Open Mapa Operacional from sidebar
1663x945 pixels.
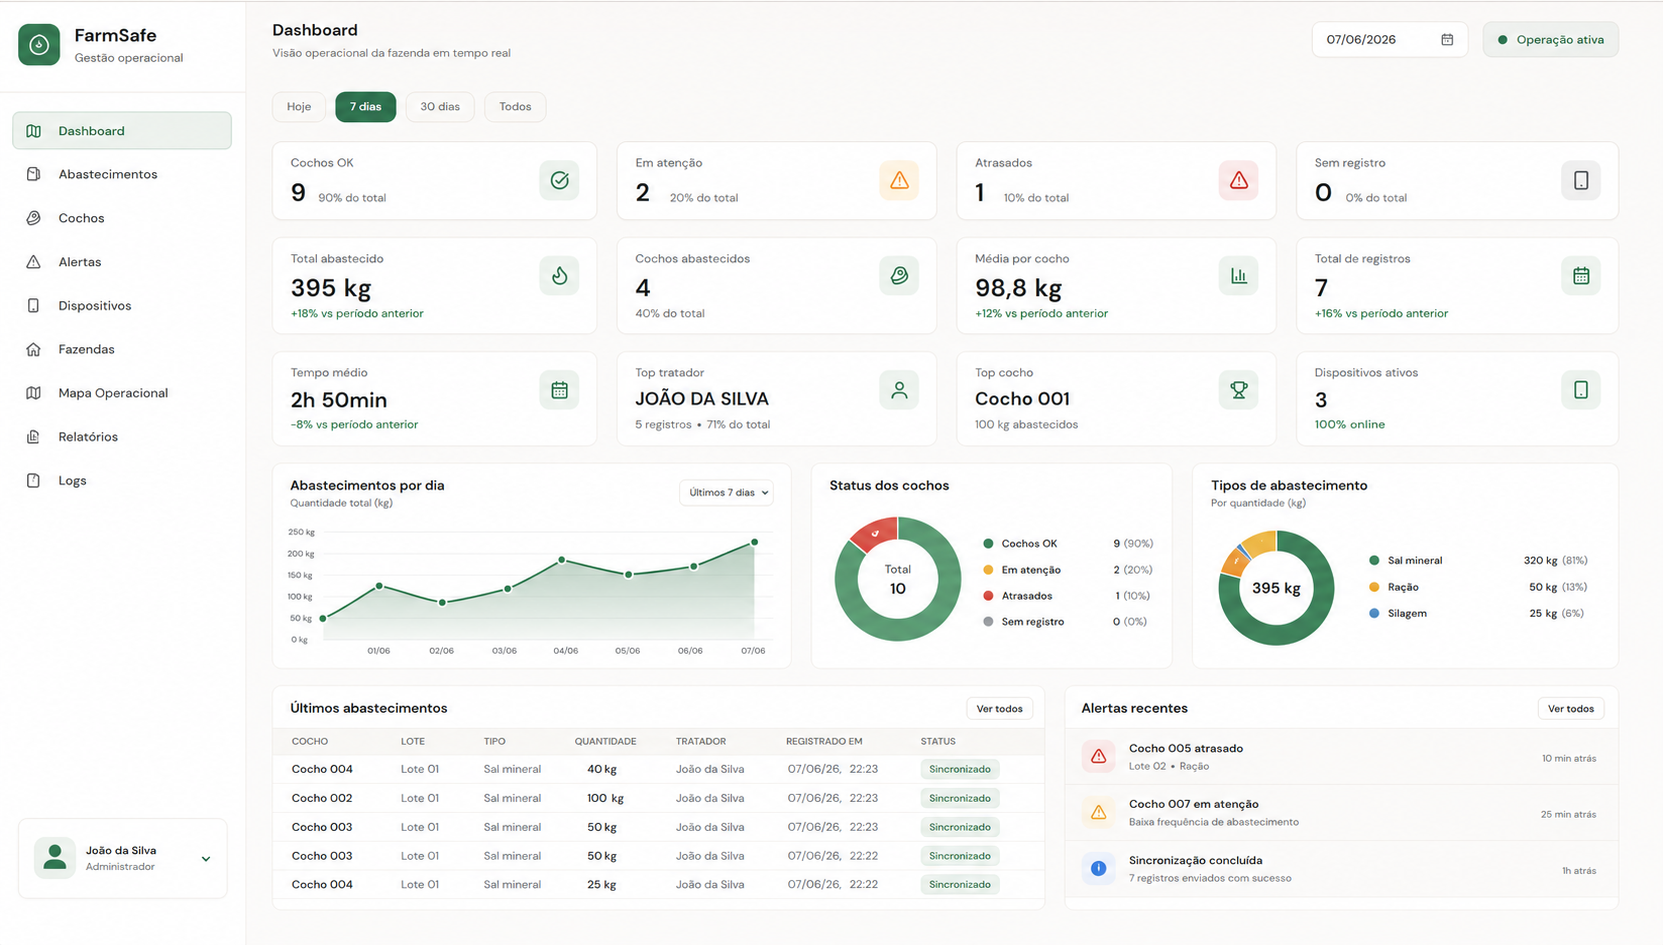(x=122, y=393)
